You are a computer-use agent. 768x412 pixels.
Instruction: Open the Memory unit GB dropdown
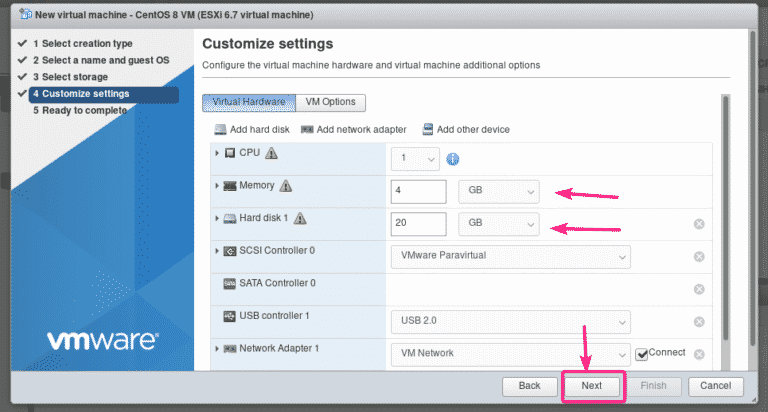(498, 190)
